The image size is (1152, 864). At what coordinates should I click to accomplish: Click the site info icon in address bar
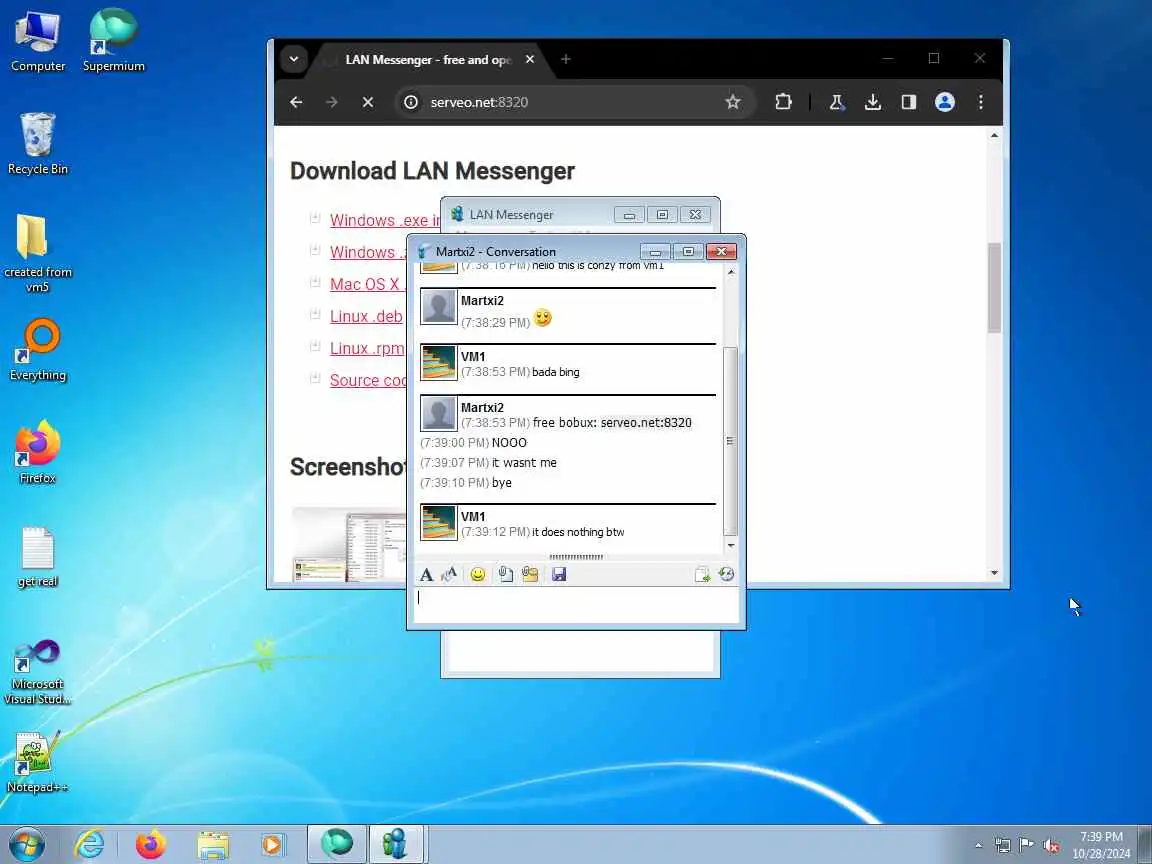tap(411, 102)
